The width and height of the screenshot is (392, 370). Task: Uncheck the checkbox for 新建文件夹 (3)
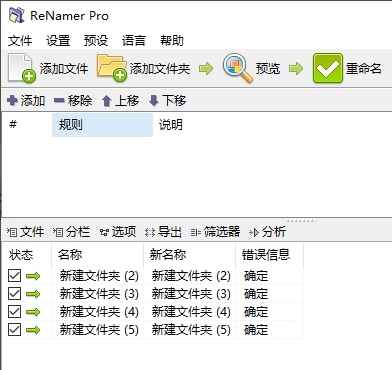[x=14, y=294]
